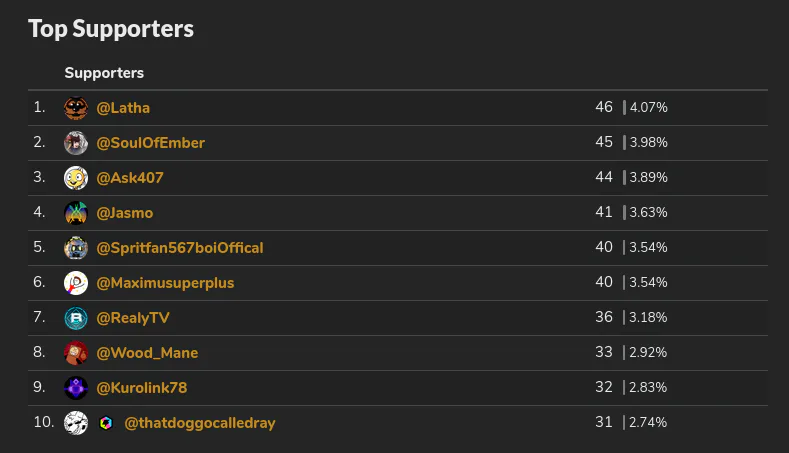Visit the @SoulOfEmber profile link

150,143
